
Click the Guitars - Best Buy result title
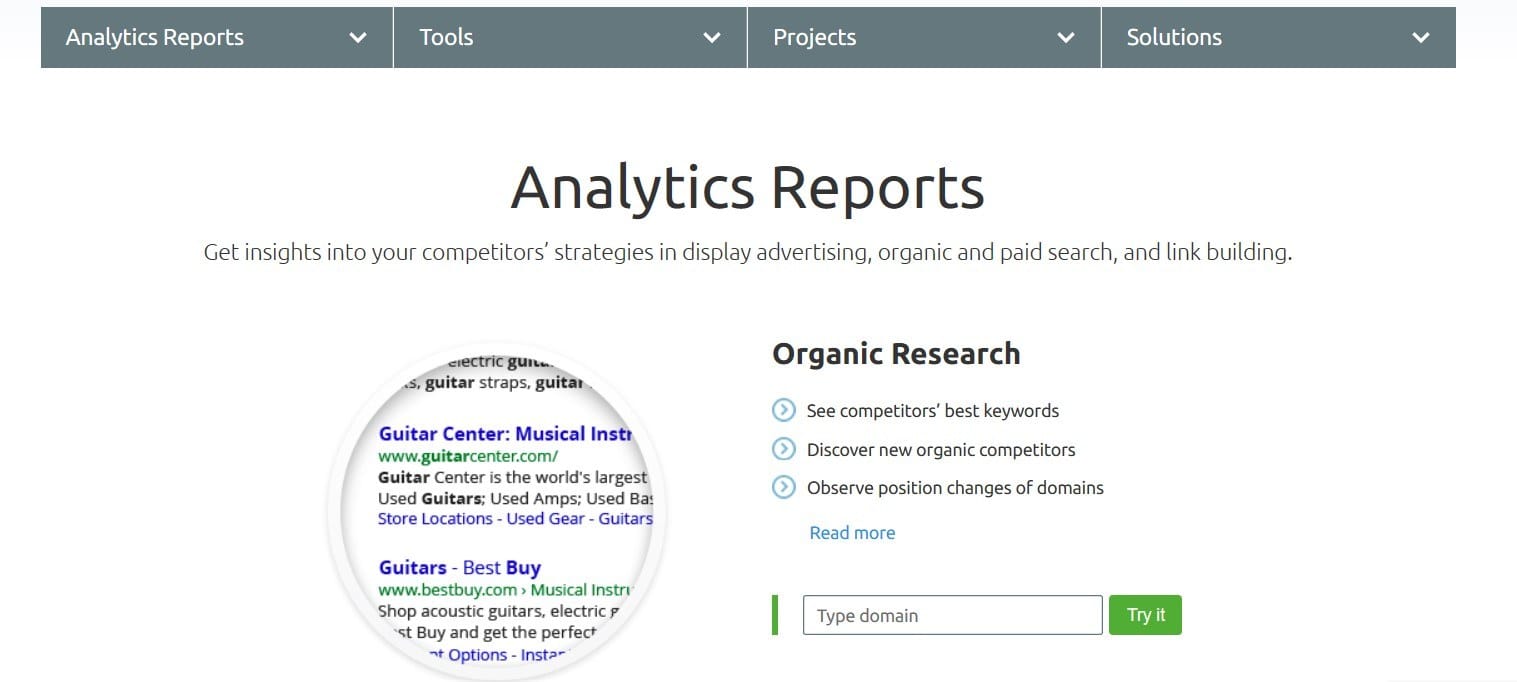(x=459, y=567)
